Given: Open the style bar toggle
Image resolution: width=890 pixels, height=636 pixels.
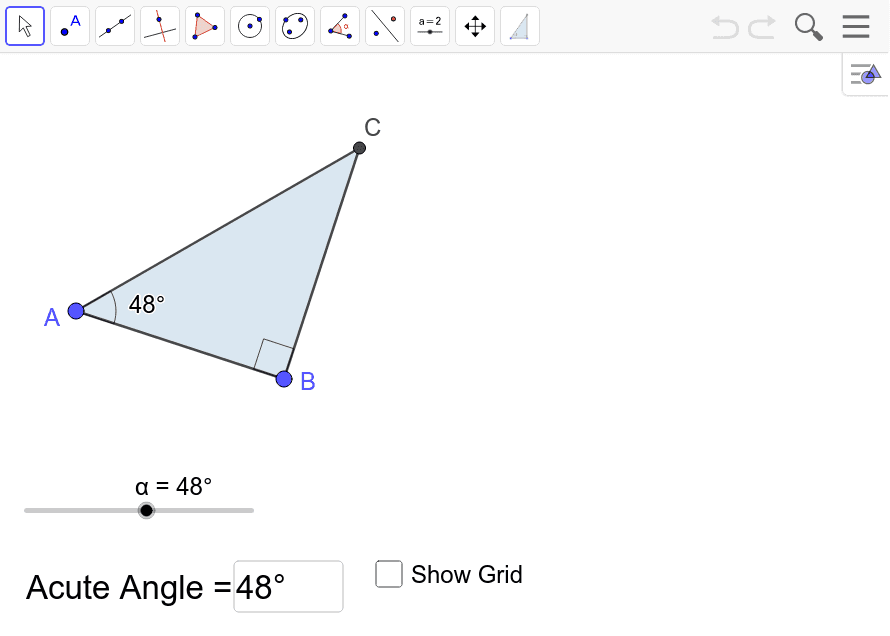Looking at the screenshot, I should (866, 74).
